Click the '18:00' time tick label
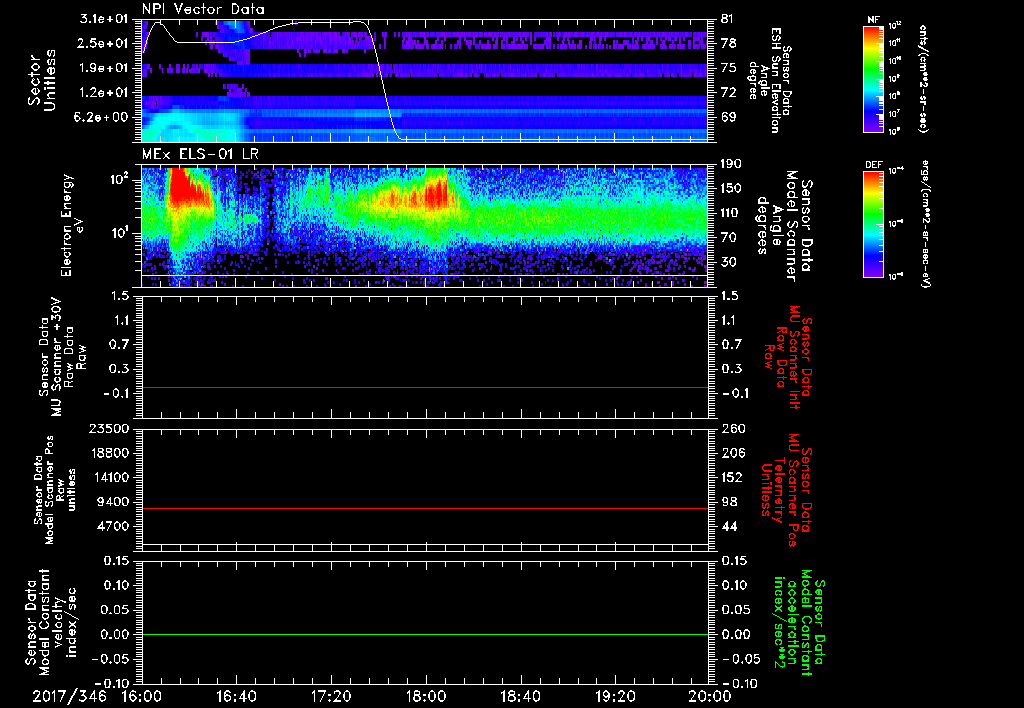Image resolution: width=1024 pixels, height=708 pixels. tap(426, 697)
